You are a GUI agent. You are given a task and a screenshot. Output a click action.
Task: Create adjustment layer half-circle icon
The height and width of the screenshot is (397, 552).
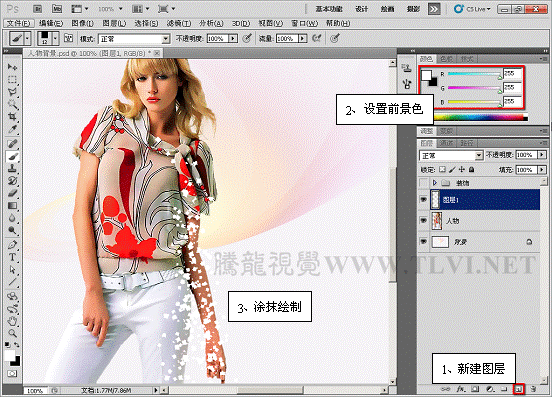point(490,389)
